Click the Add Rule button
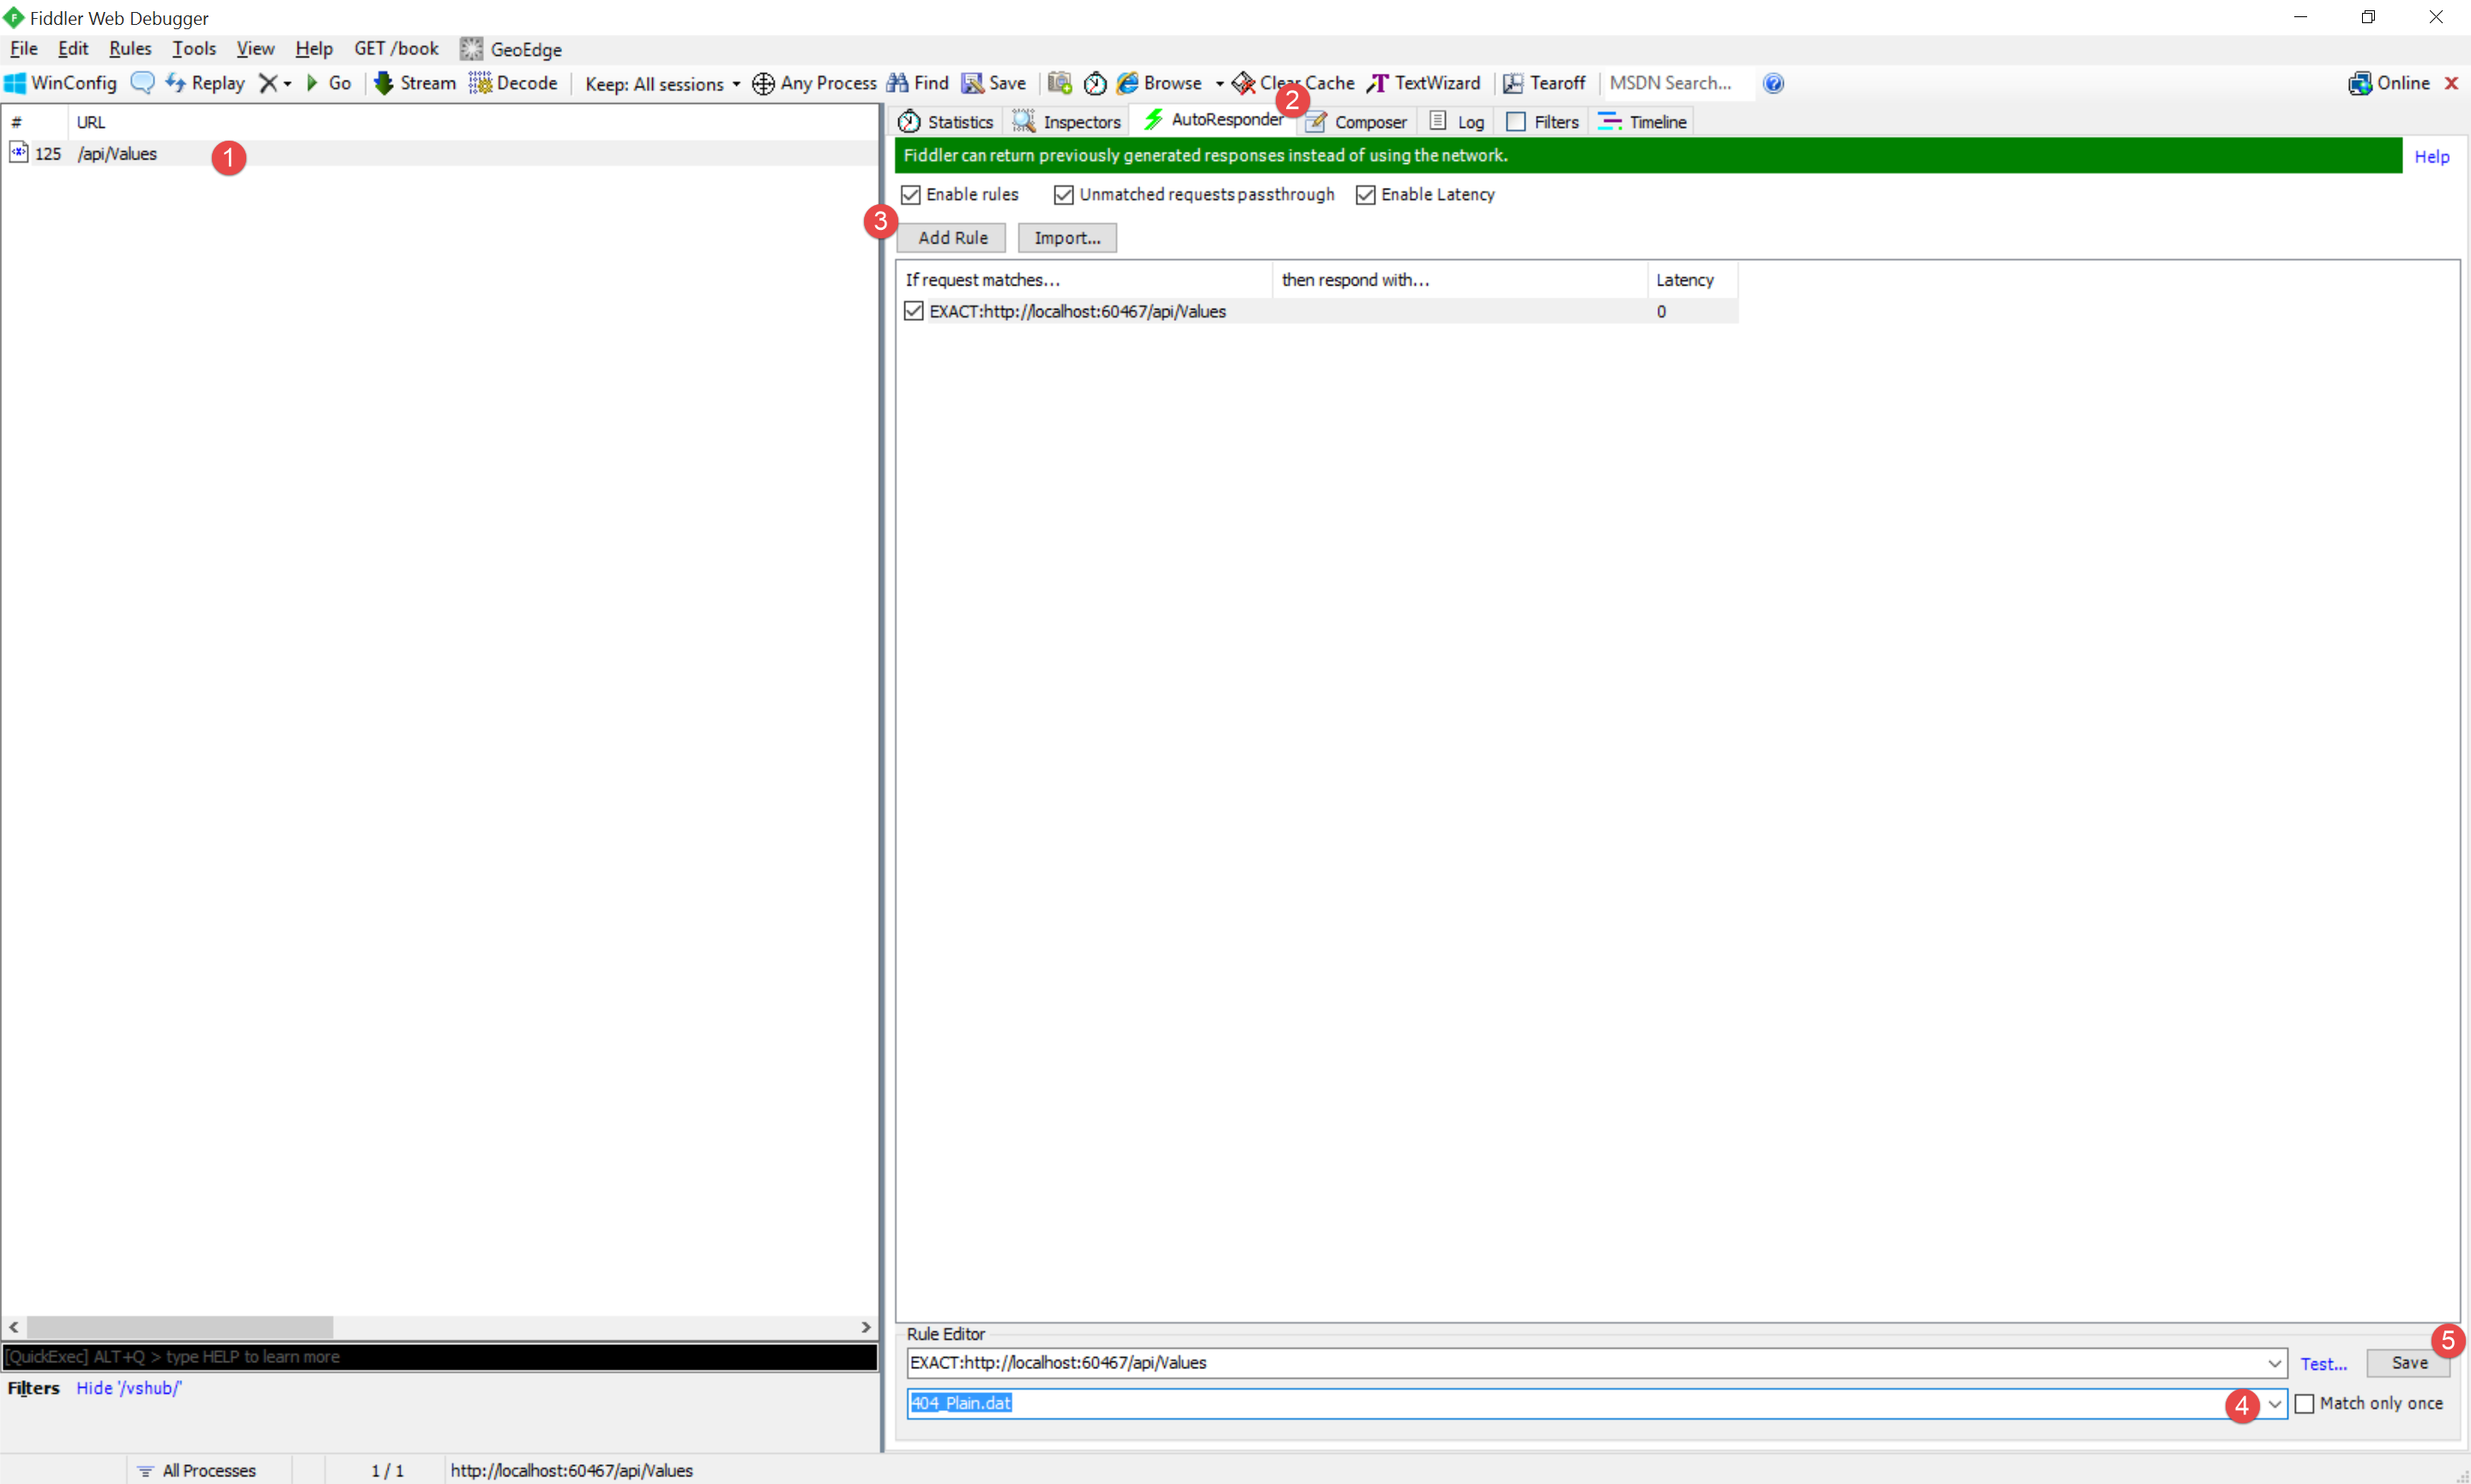The image size is (2471, 1484). point(952,237)
